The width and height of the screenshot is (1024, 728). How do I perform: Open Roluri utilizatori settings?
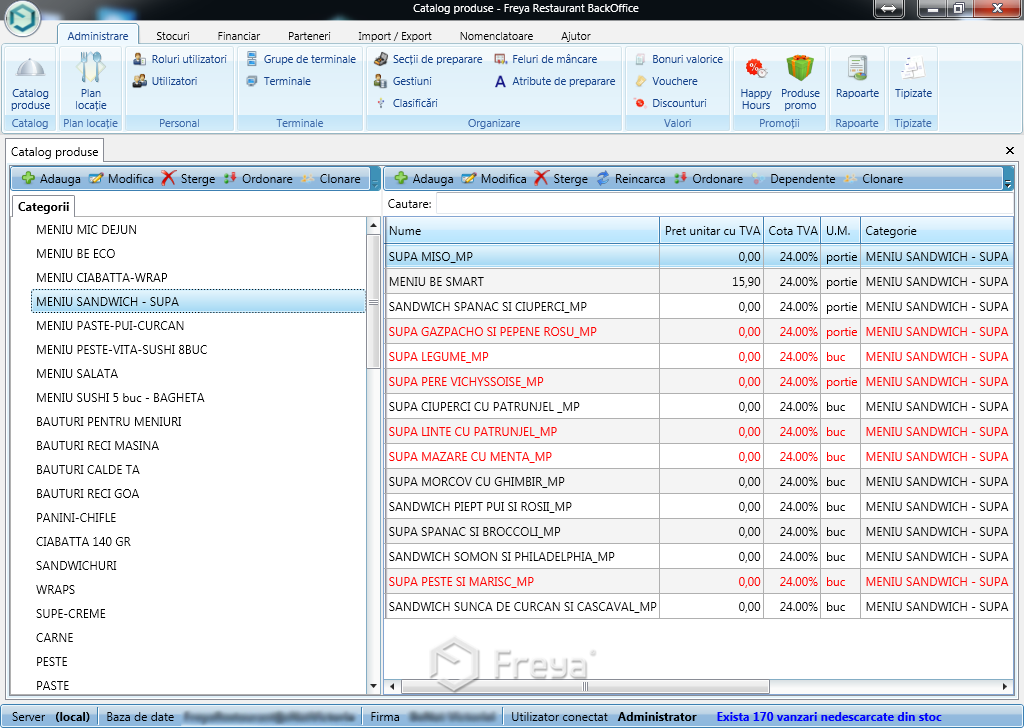tap(180, 59)
